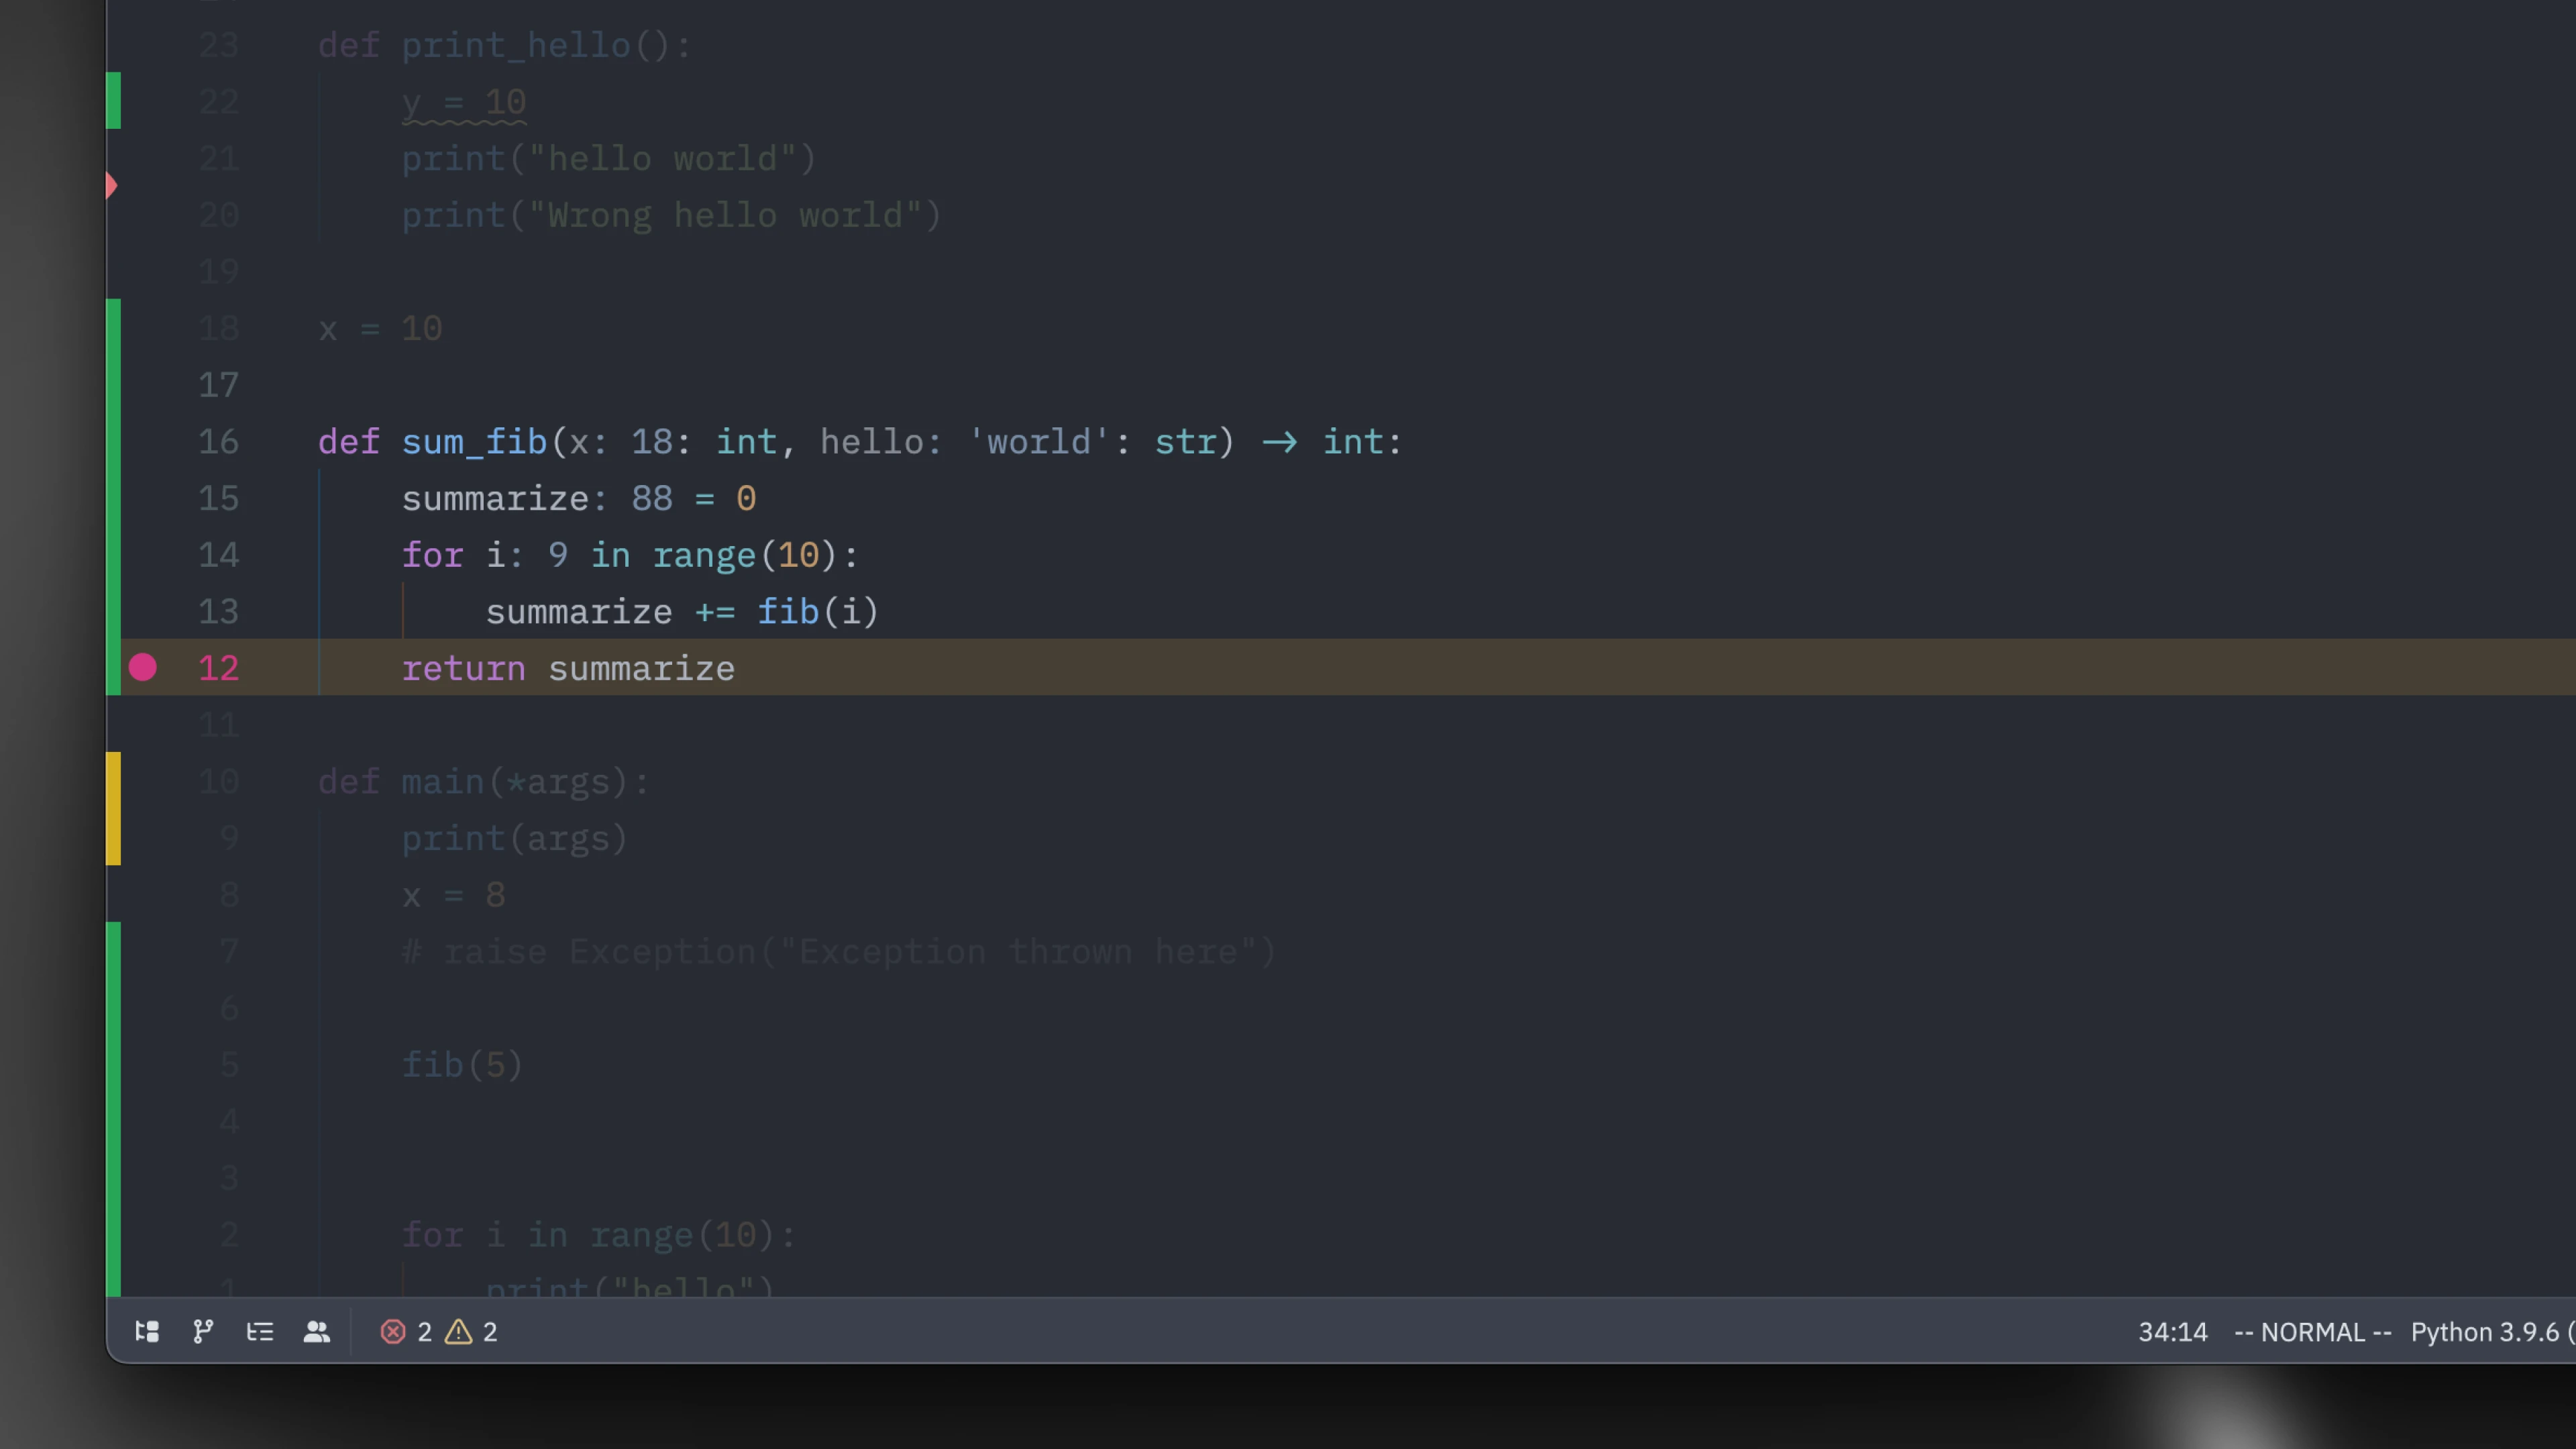Select line number 16 in the gutter
This screenshot has width=2576, height=1449.
218,442
